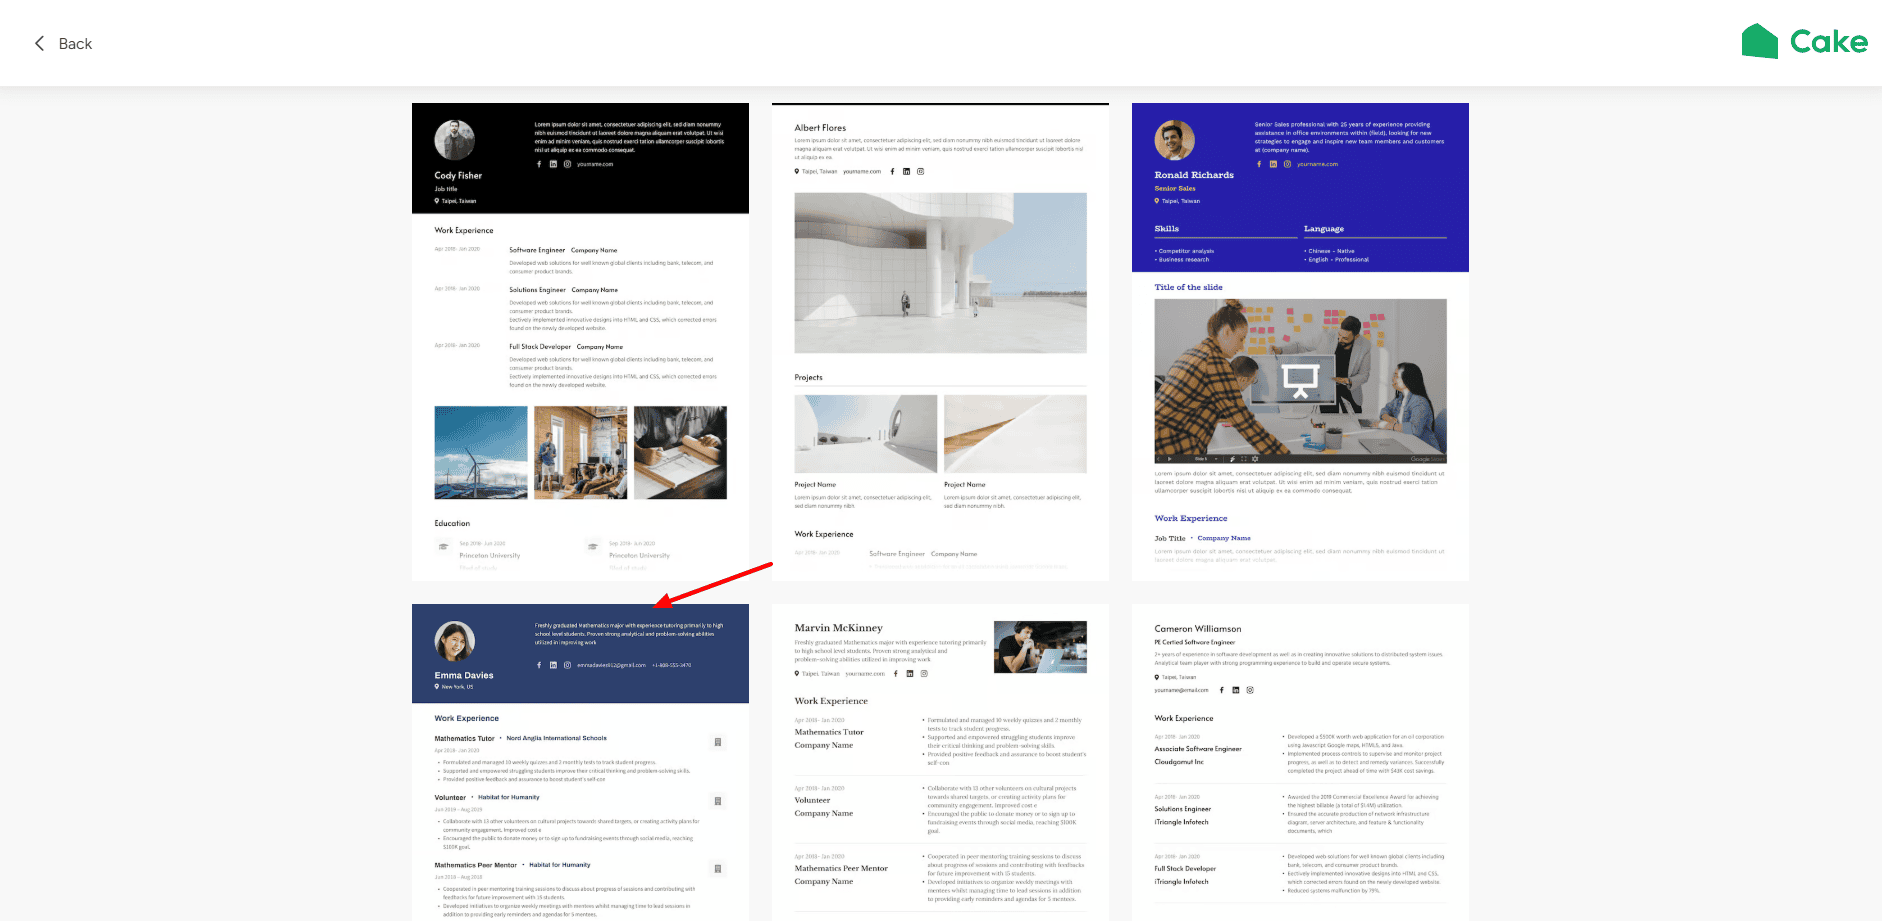Click the Instagram icon in Marvin McKinney's template
The image size is (1882, 921).
pyautogui.click(x=924, y=673)
